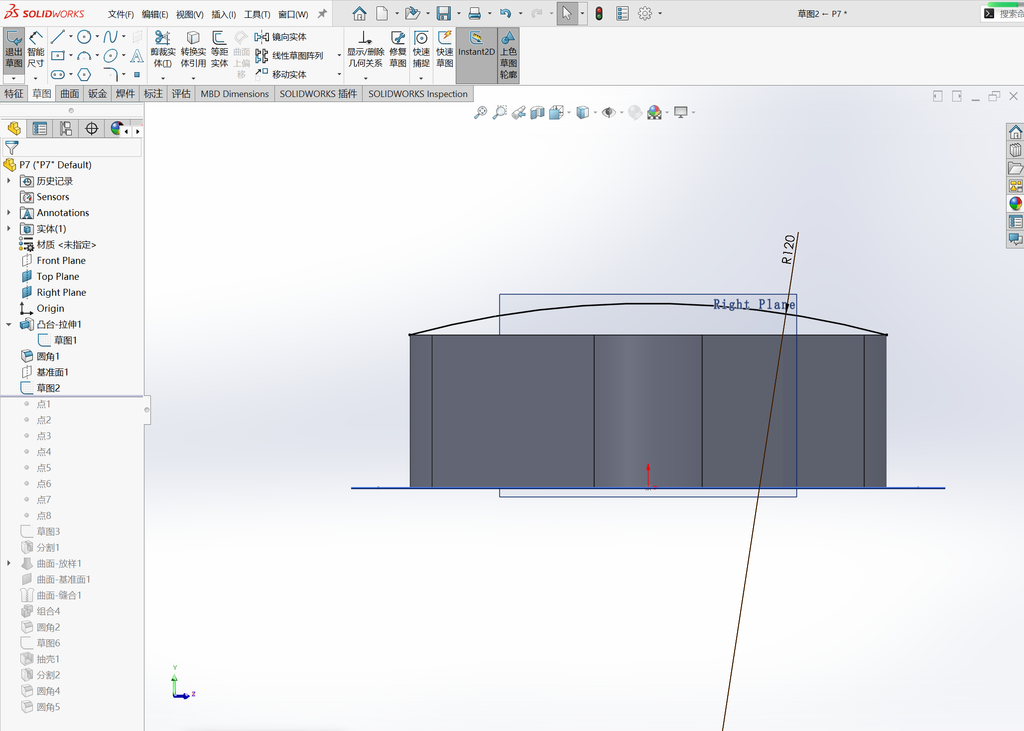Open DimXpertManager crosshair tab
Viewport: 1024px width, 731px height.
(x=91, y=129)
